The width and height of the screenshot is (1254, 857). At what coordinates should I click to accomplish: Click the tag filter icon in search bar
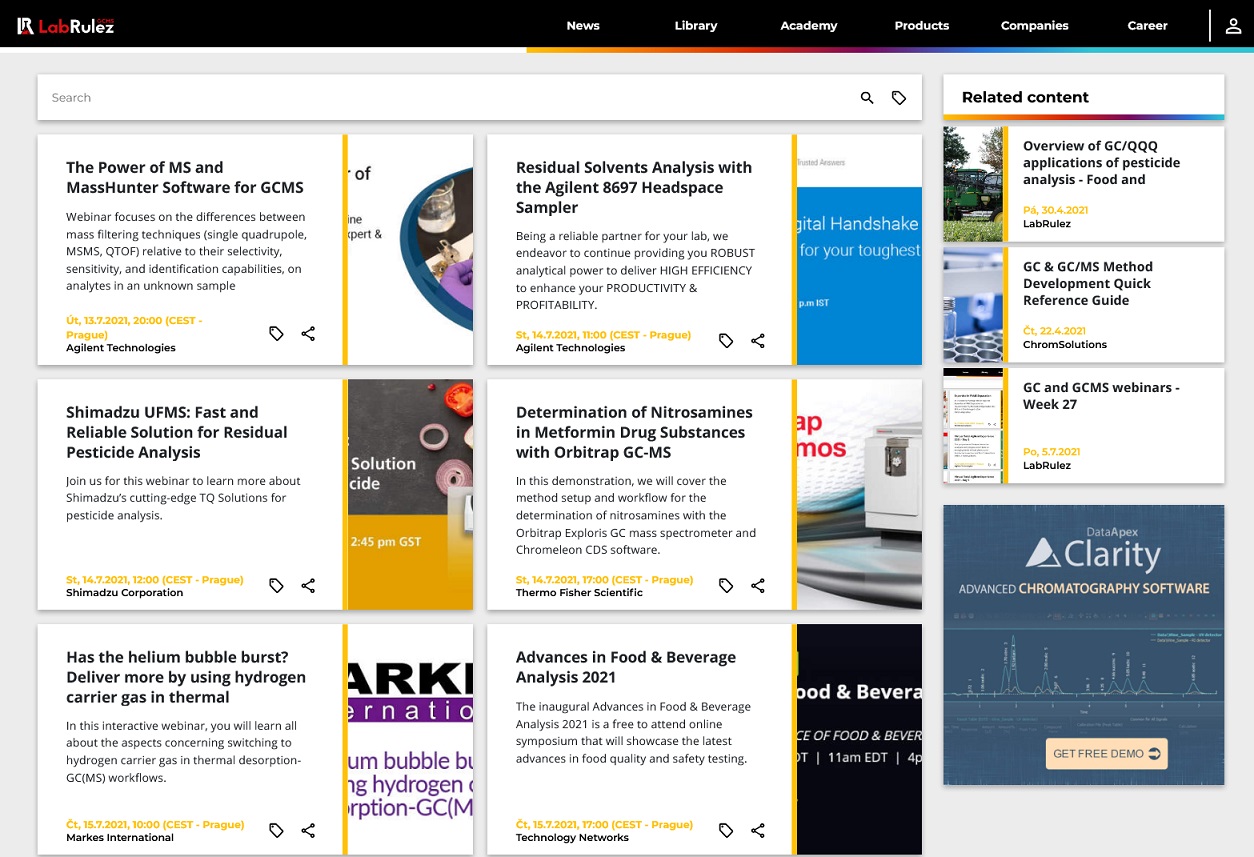[x=899, y=98]
